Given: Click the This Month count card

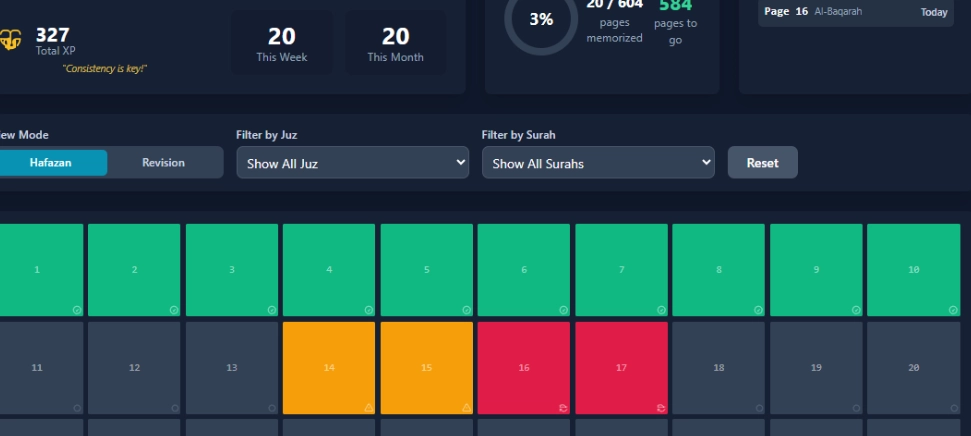Looking at the screenshot, I should 396,43.
